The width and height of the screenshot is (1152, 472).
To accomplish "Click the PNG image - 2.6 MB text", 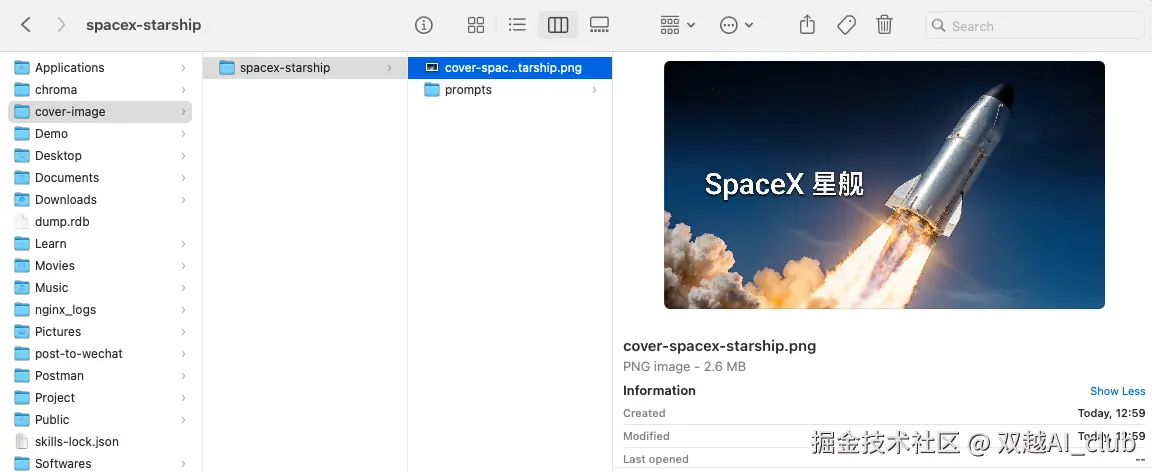I will point(685,366).
